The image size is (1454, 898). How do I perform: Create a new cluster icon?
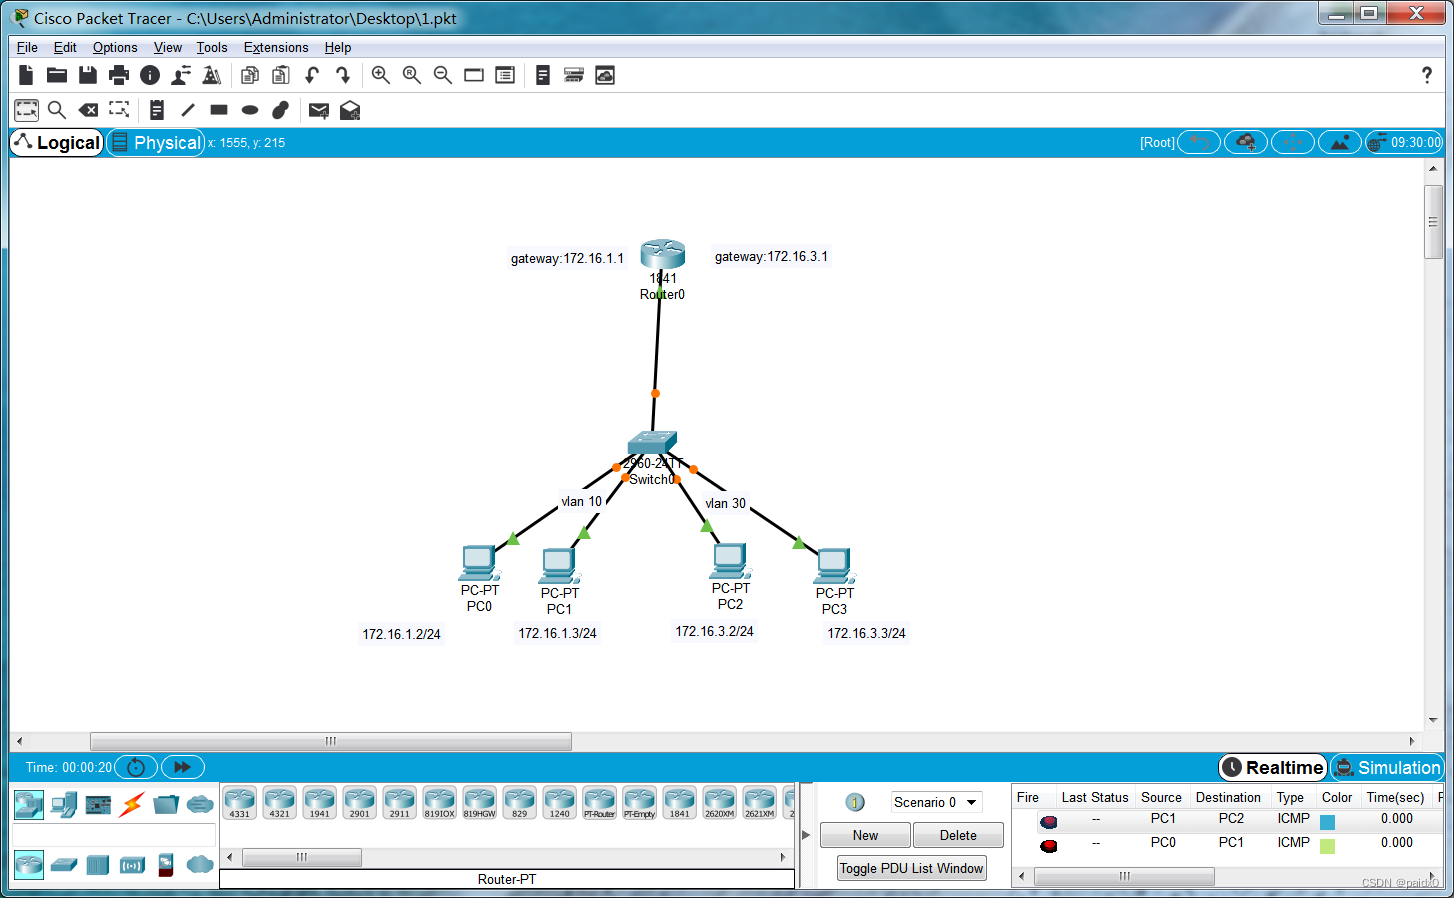point(1246,143)
